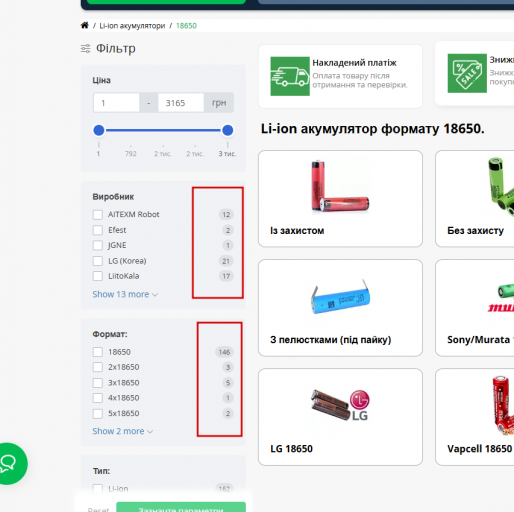
Task: Check the AITEXM Robot manufacturer box
Action: coord(98,215)
